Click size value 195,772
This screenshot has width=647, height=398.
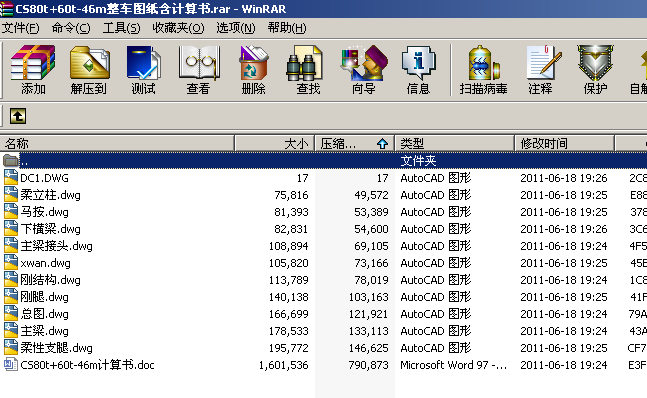coord(288,348)
